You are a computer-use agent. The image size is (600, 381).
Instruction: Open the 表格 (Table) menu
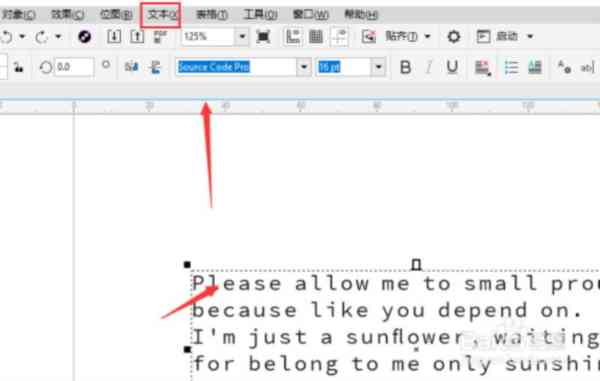(x=212, y=15)
